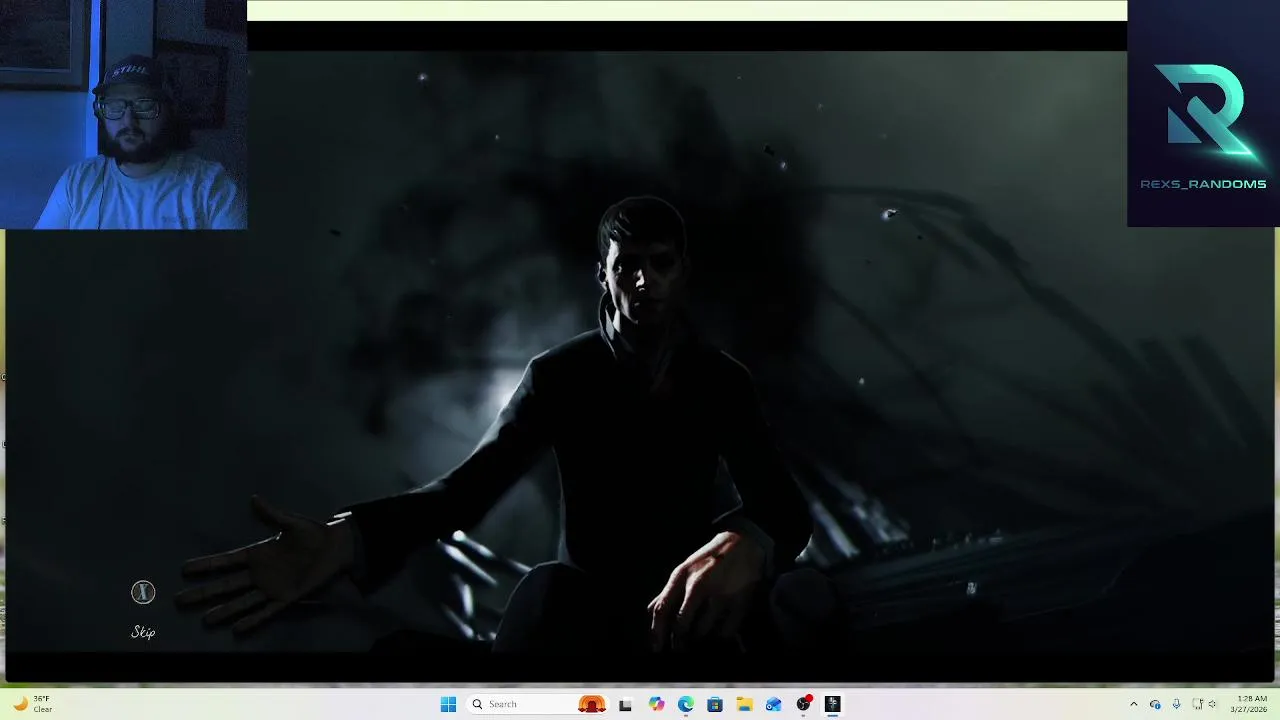Viewport: 1280px width, 720px height.
Task: Open the OneDrive tray icon
Action: click(1155, 704)
